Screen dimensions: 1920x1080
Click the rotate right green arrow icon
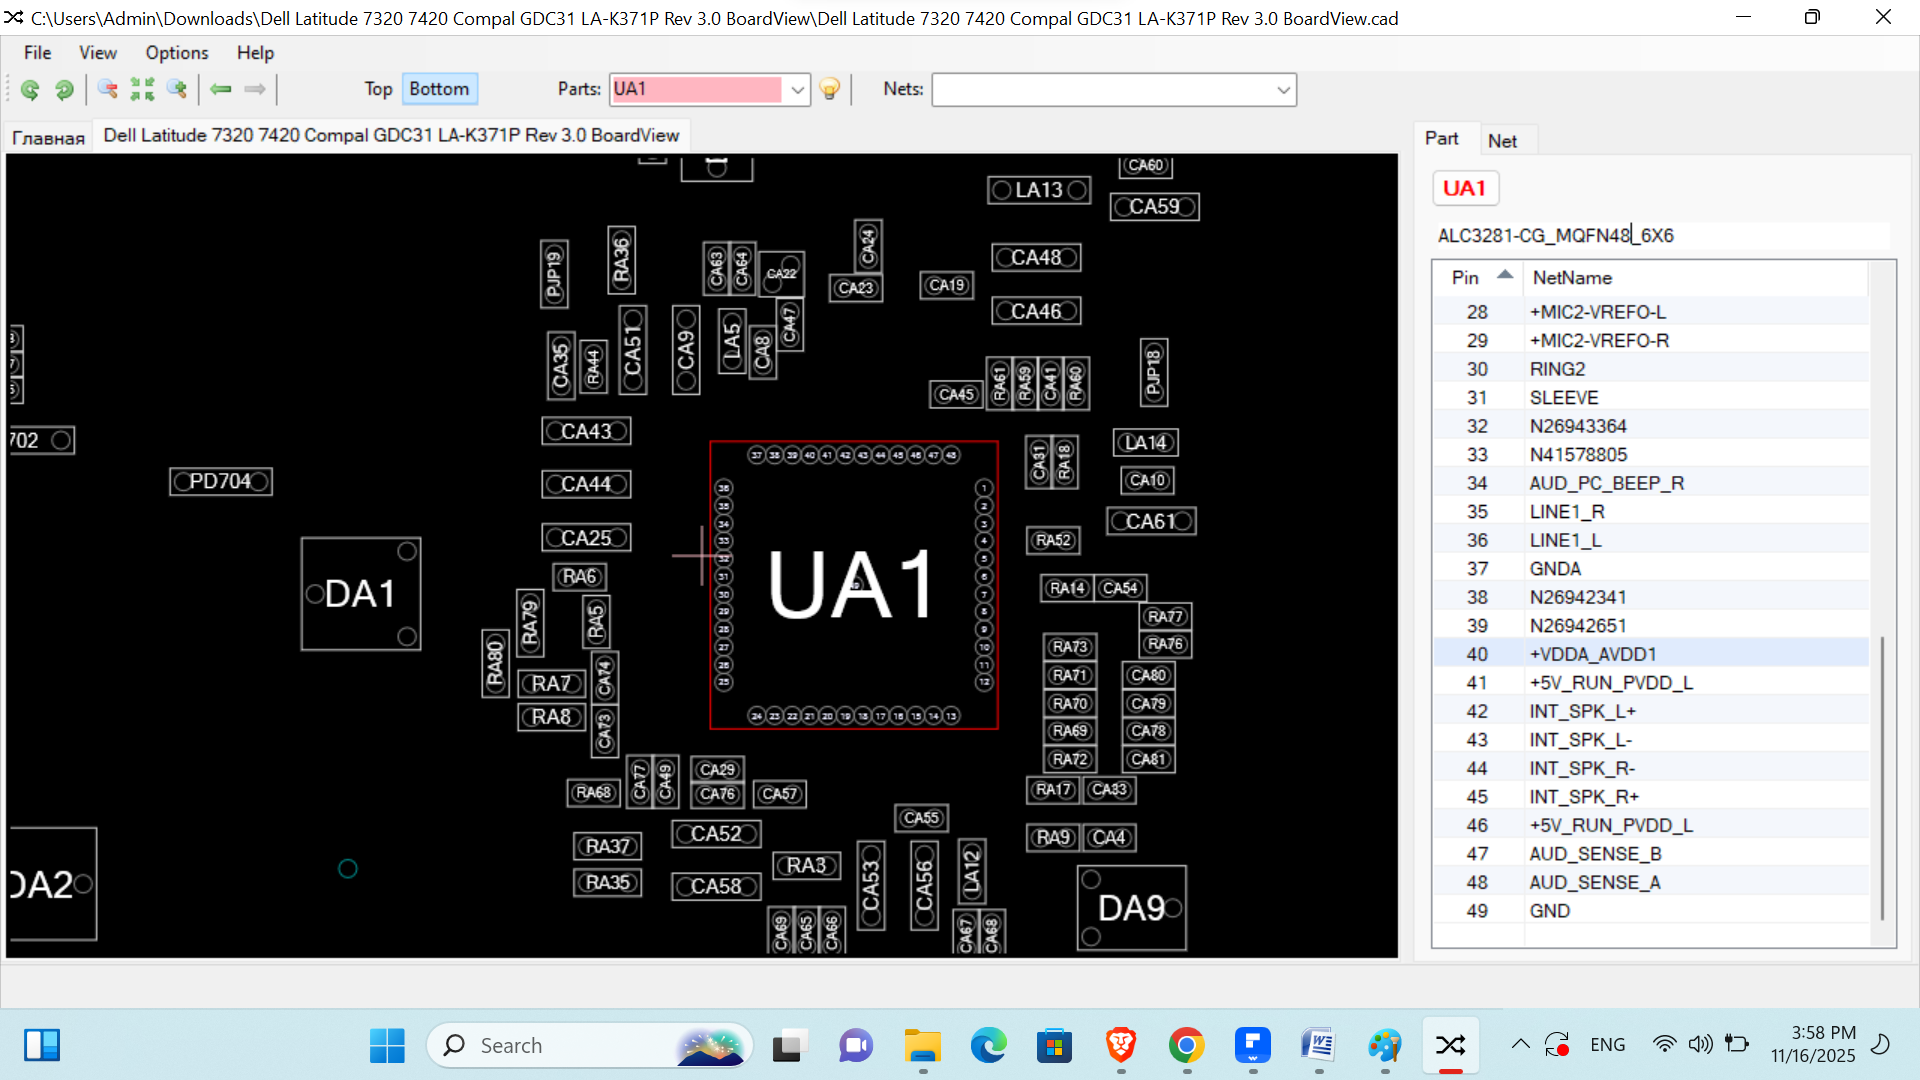64,90
